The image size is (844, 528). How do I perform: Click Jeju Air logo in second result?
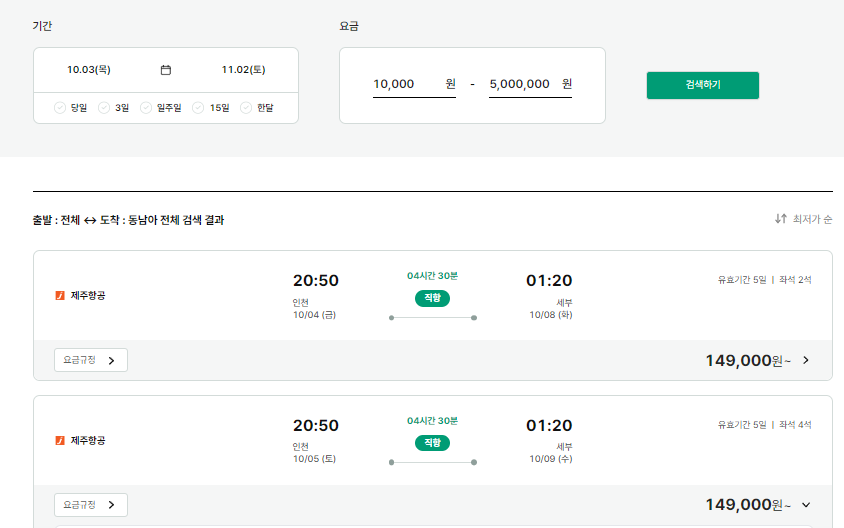pos(60,440)
